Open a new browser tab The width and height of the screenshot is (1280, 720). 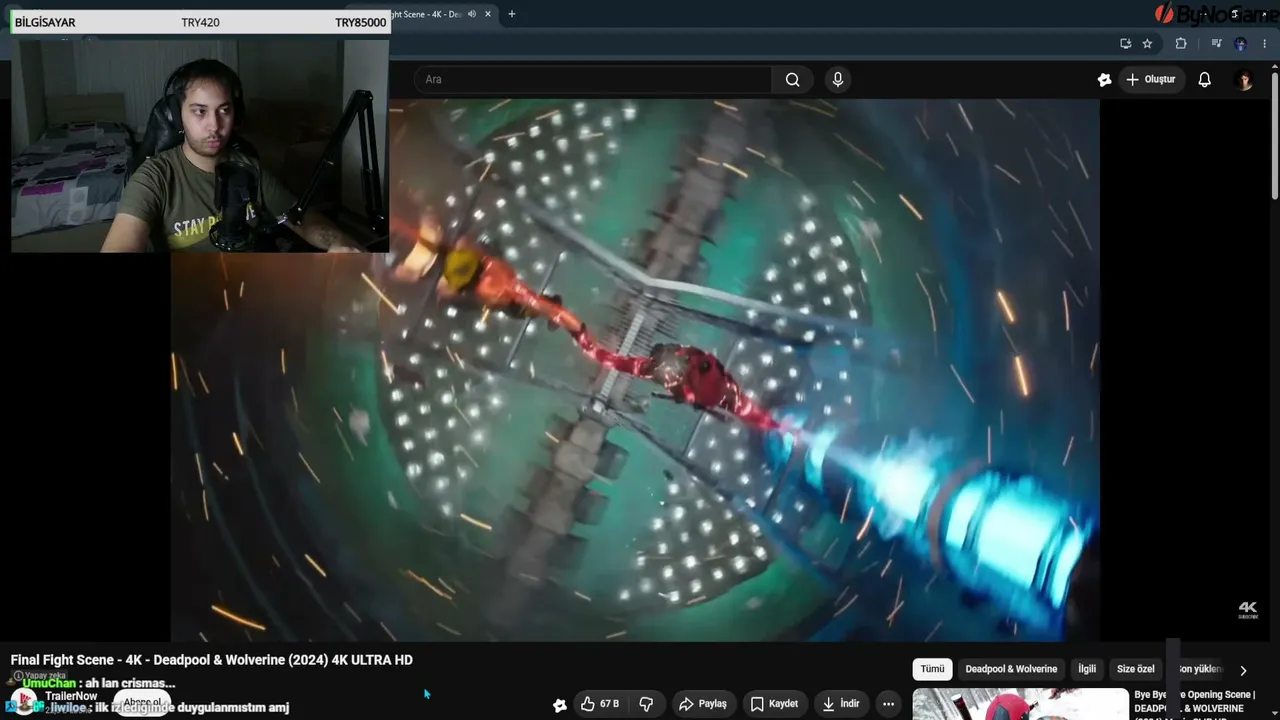coord(512,14)
